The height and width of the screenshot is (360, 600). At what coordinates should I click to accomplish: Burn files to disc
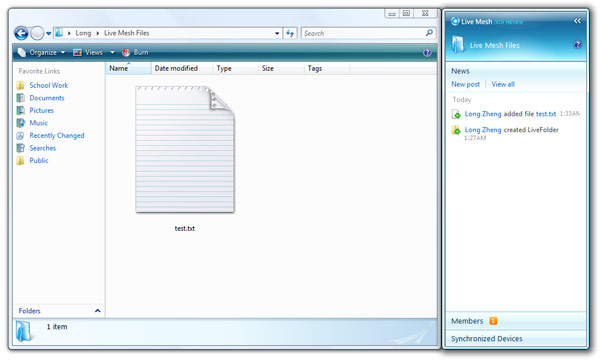135,52
